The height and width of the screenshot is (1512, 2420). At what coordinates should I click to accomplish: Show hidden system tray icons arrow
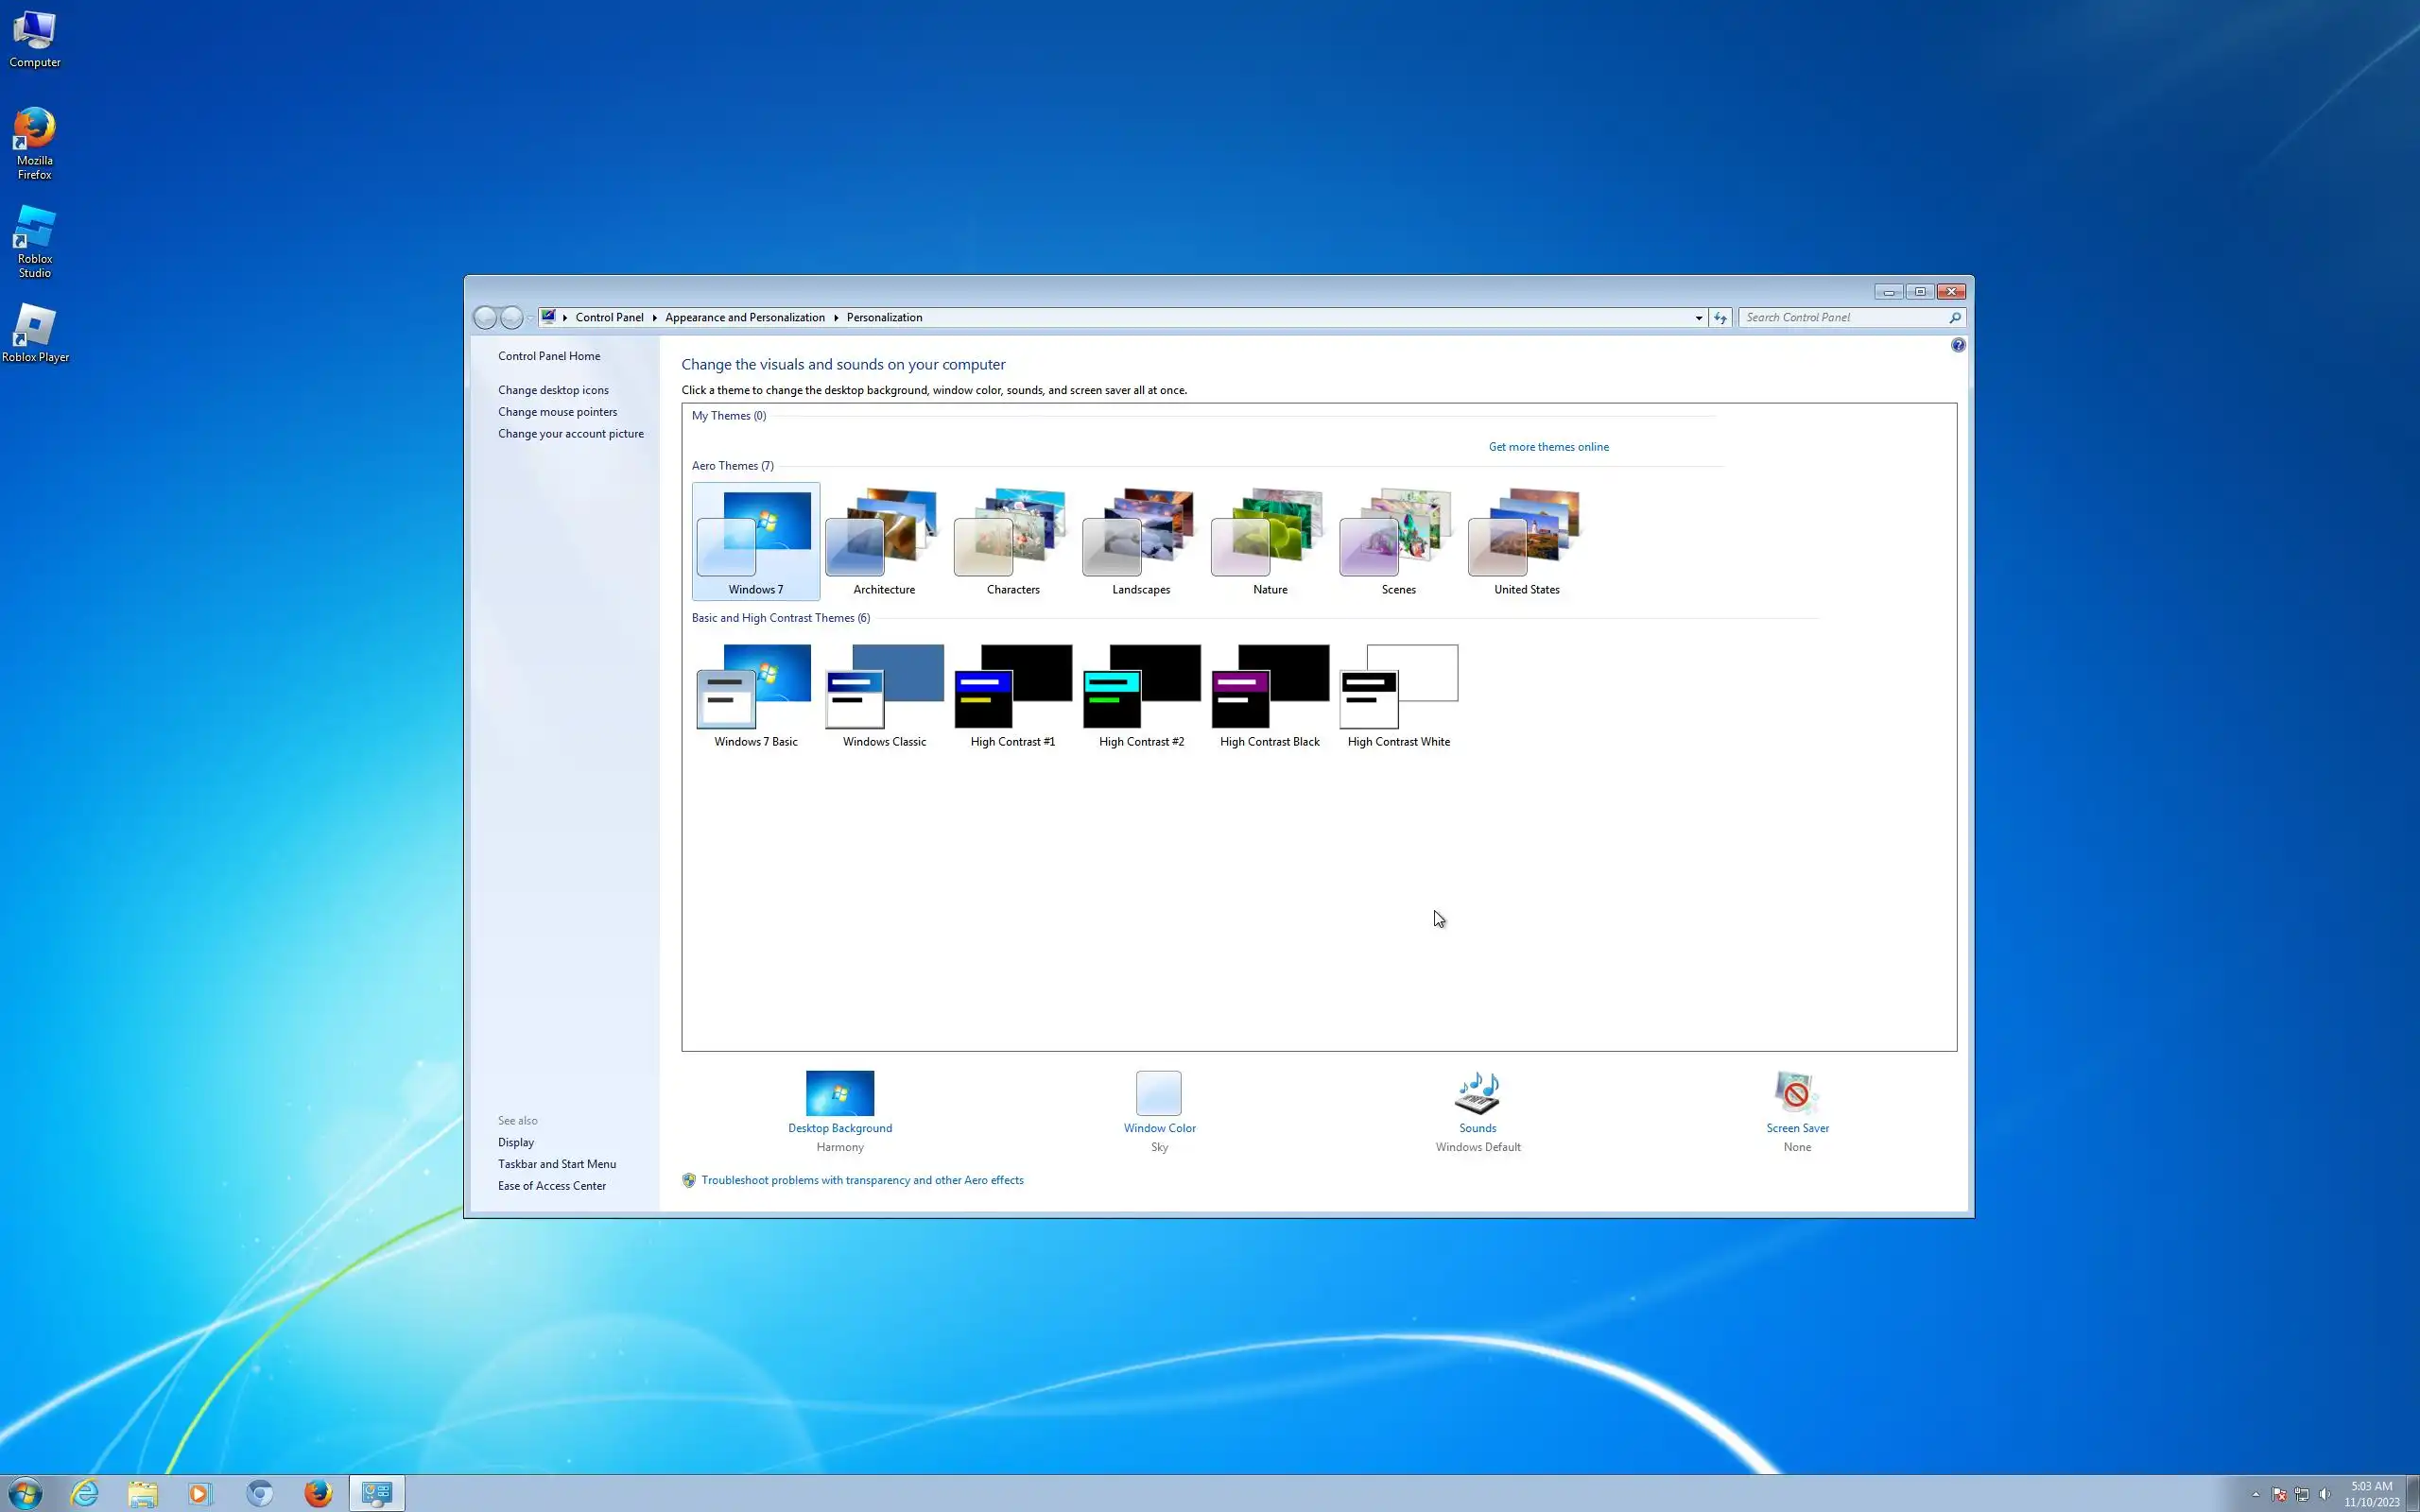coord(2255,1494)
